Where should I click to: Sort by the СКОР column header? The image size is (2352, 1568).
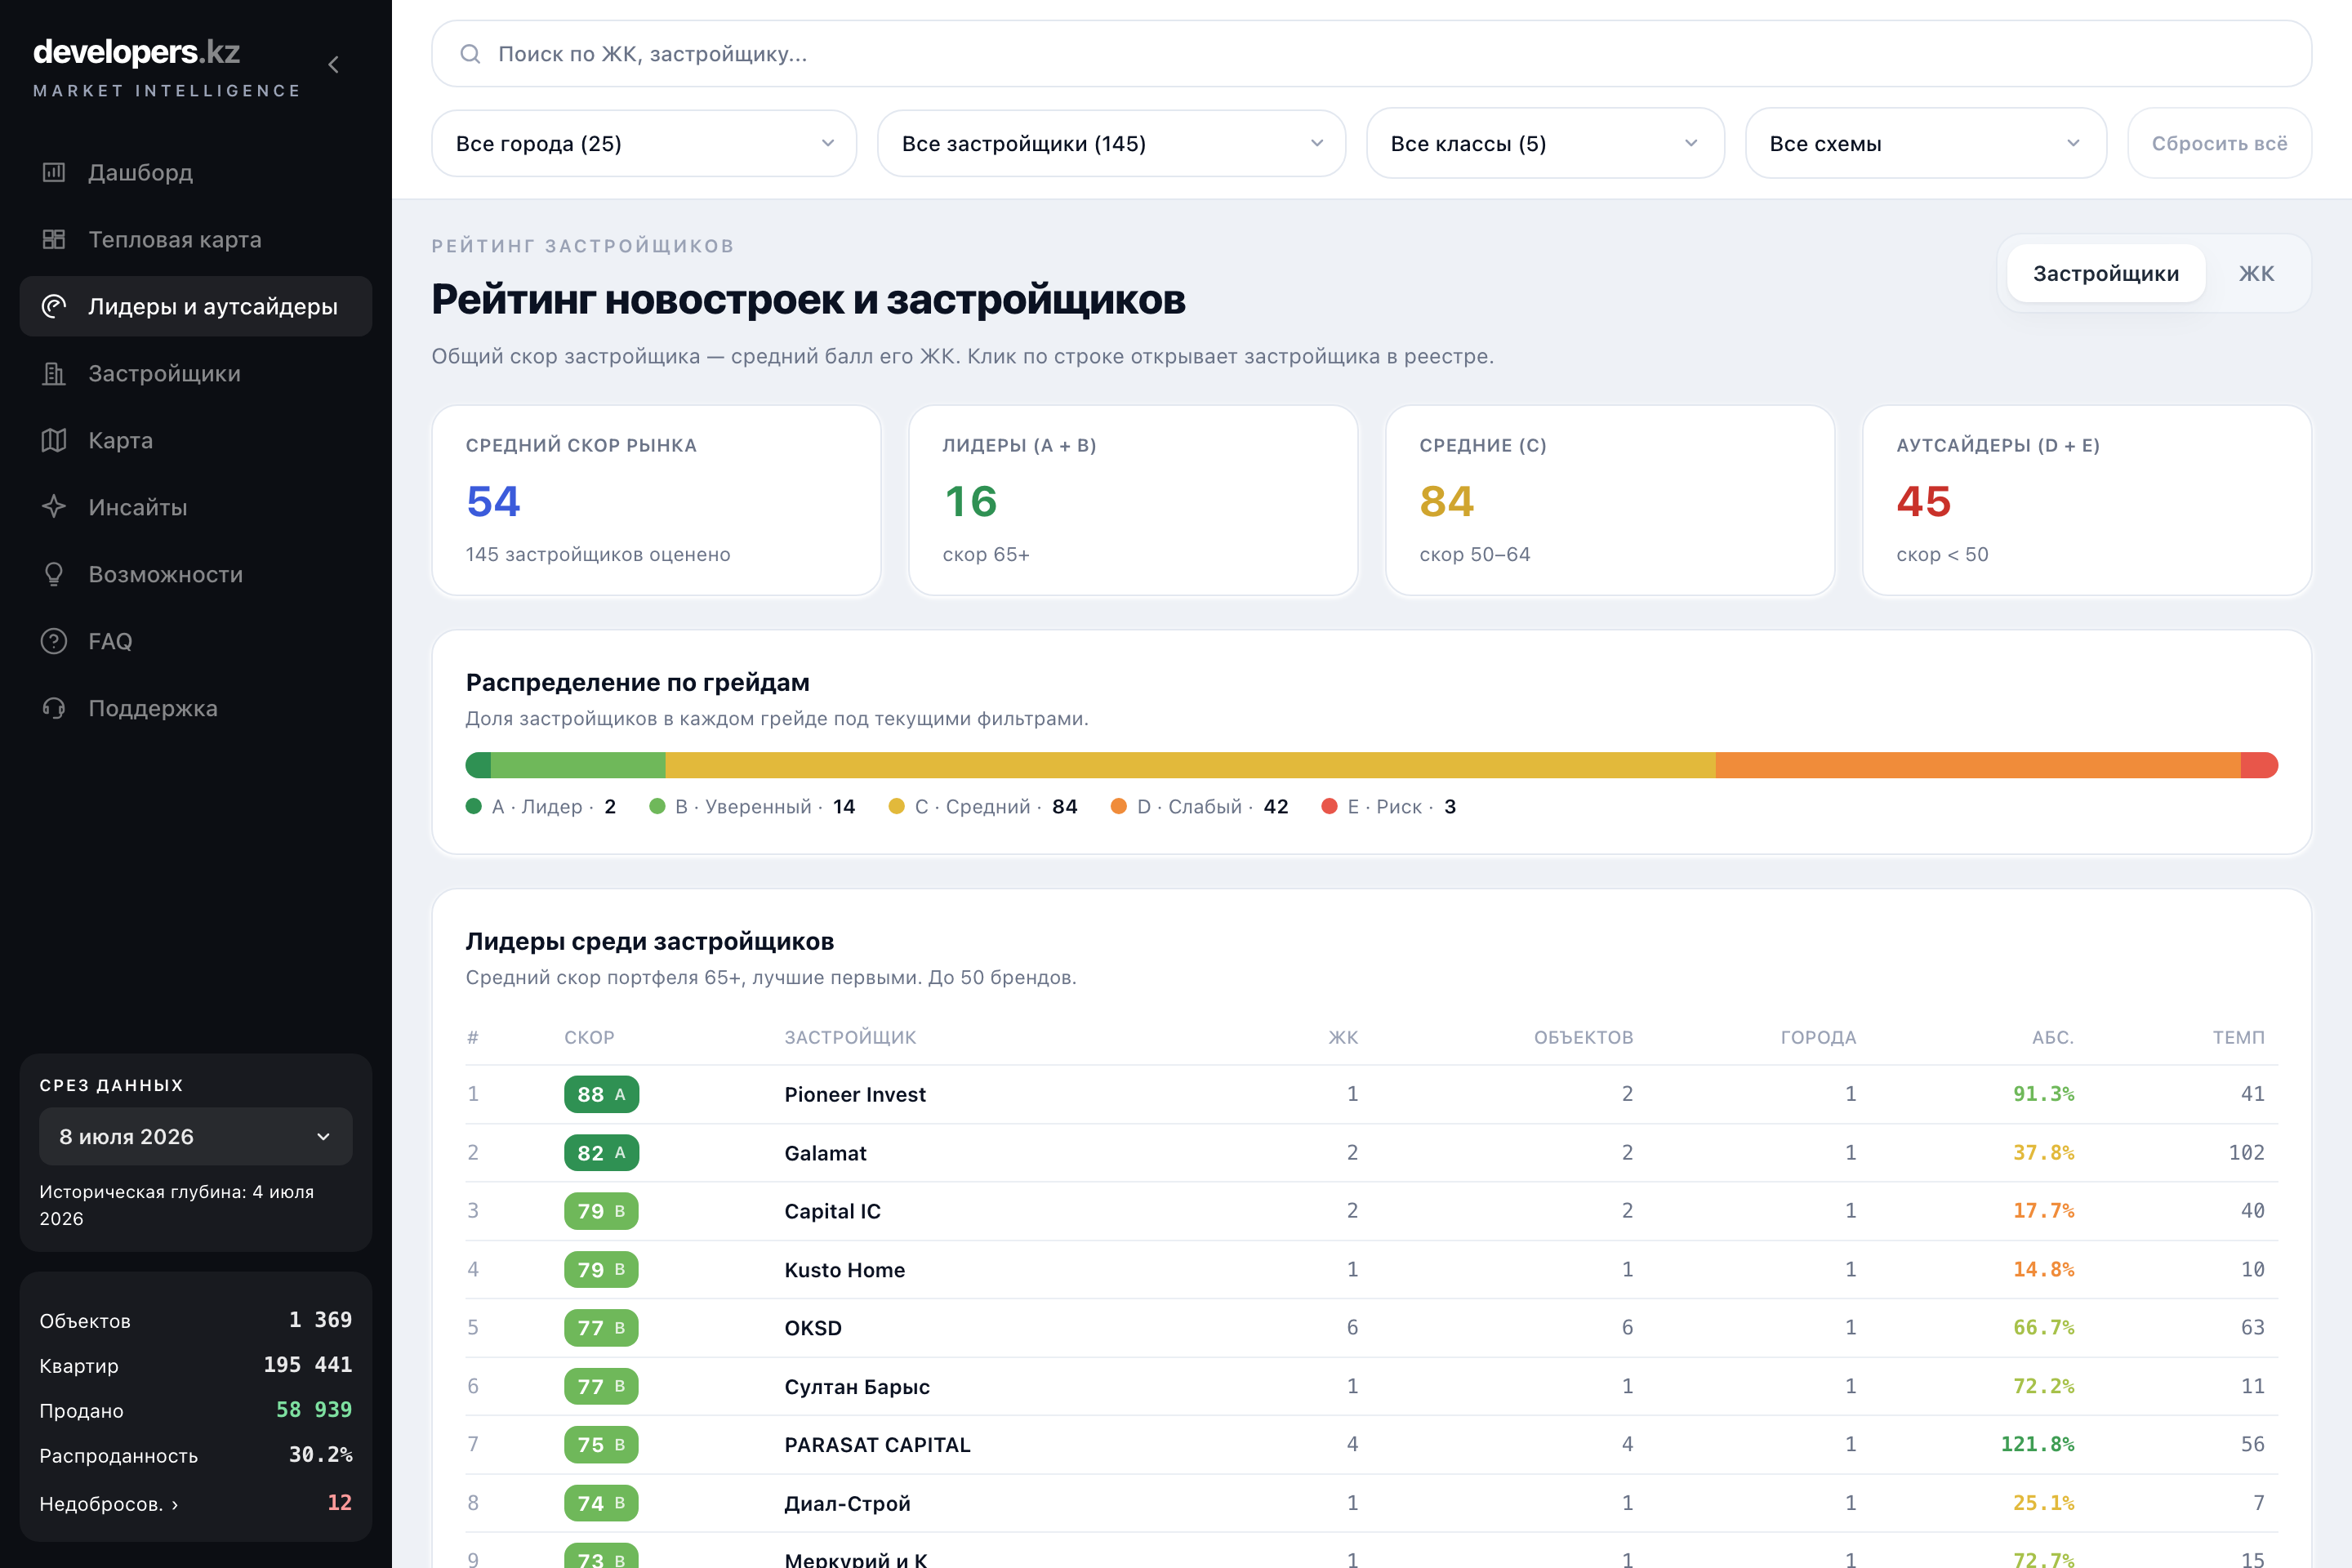[589, 1037]
